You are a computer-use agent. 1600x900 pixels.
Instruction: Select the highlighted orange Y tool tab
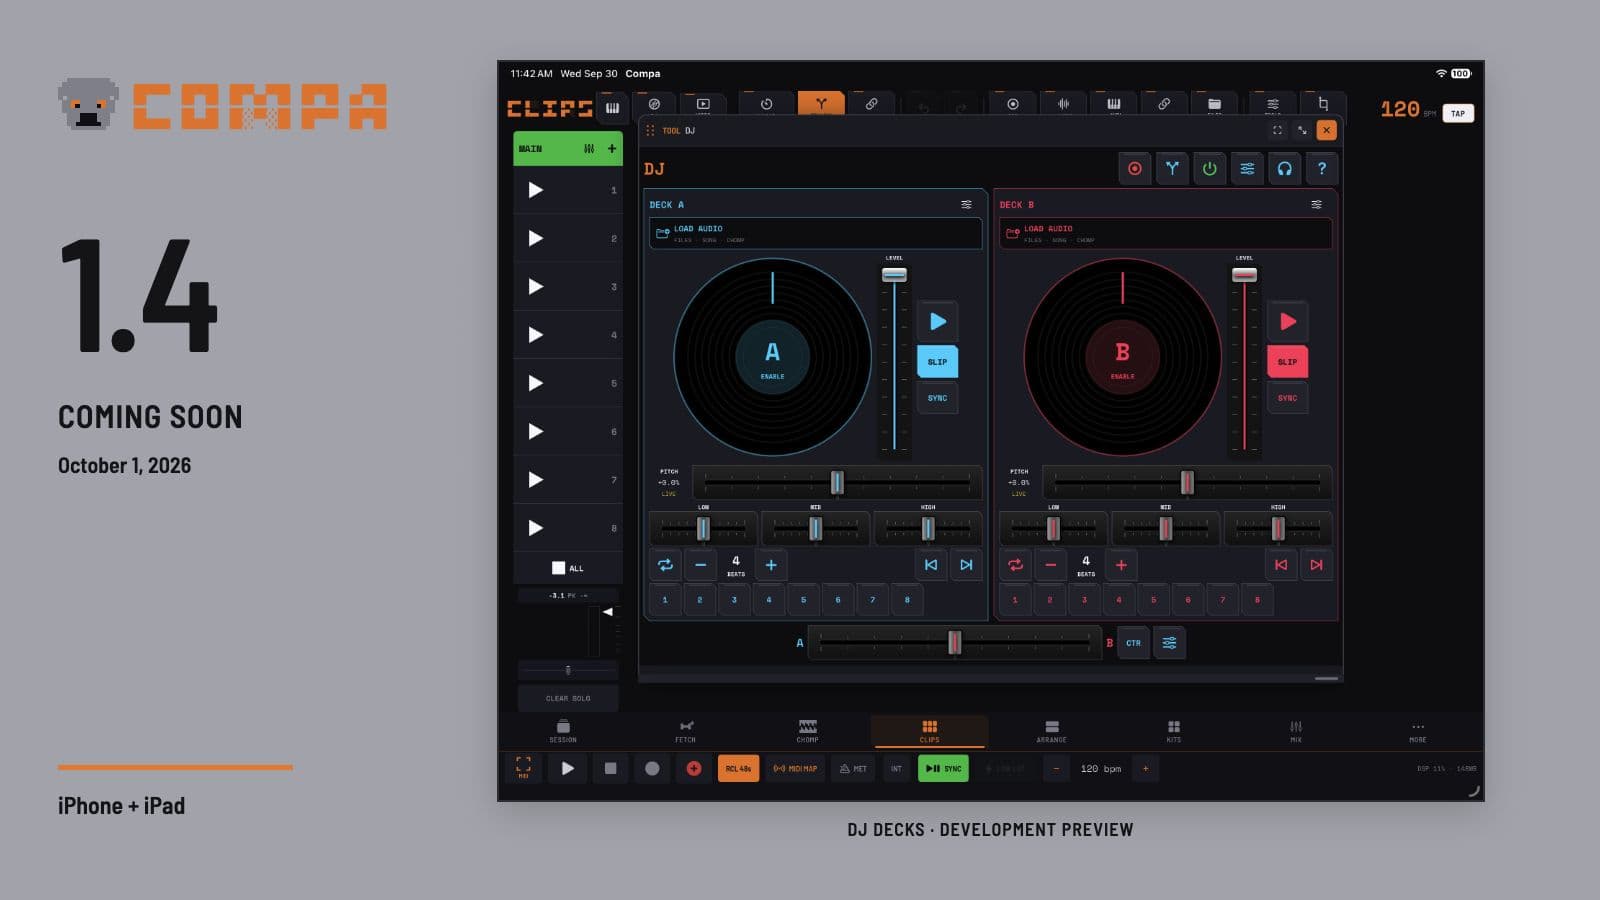(821, 104)
